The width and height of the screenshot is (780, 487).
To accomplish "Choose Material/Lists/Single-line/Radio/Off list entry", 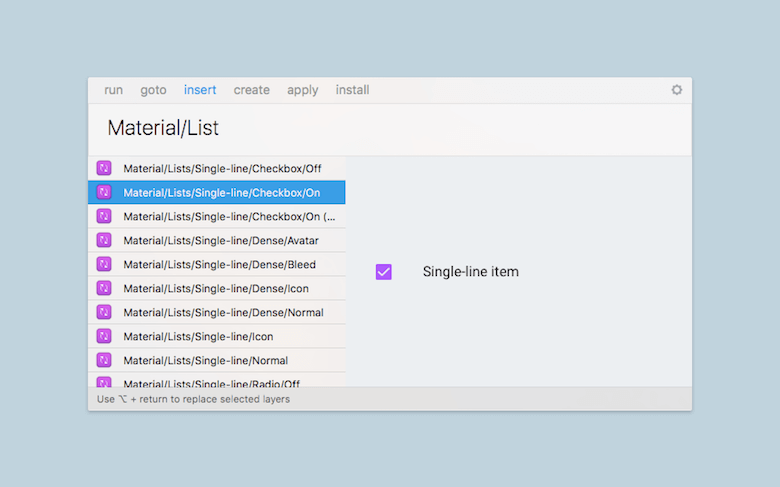I will click(212, 382).
